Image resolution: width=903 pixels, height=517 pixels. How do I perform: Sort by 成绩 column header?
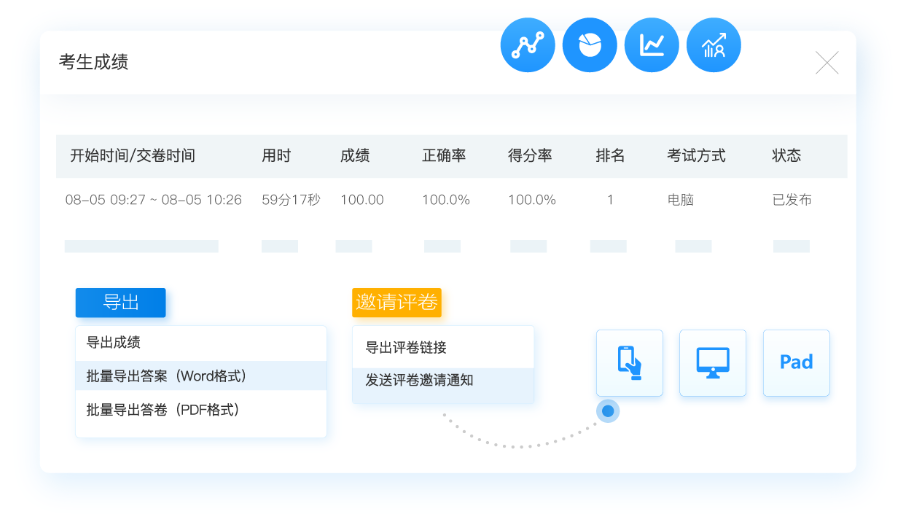click(355, 156)
